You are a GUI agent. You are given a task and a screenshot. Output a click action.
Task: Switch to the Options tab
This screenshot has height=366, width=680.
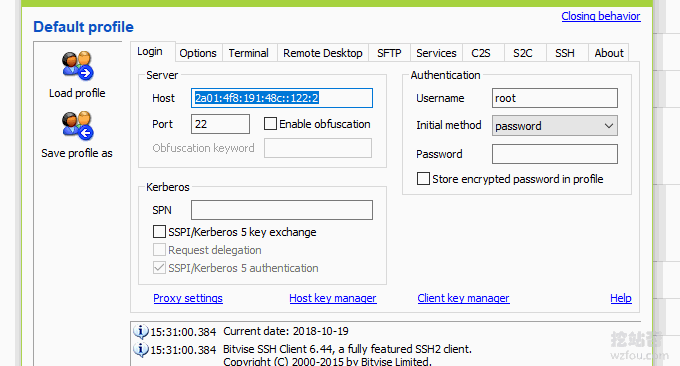pyautogui.click(x=198, y=53)
